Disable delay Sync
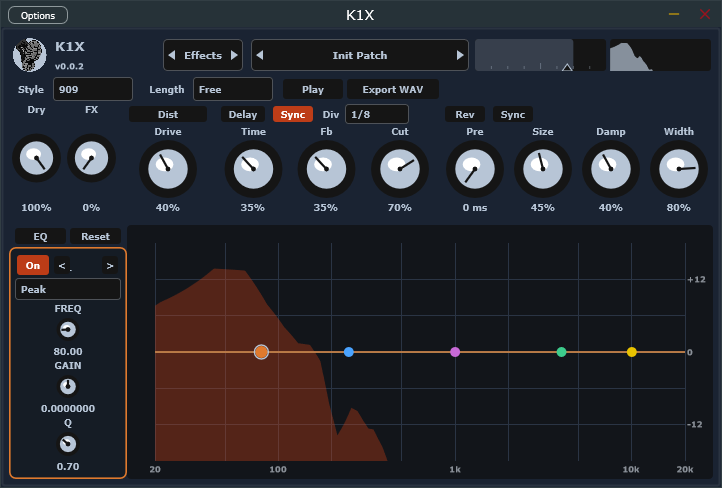 pos(293,114)
